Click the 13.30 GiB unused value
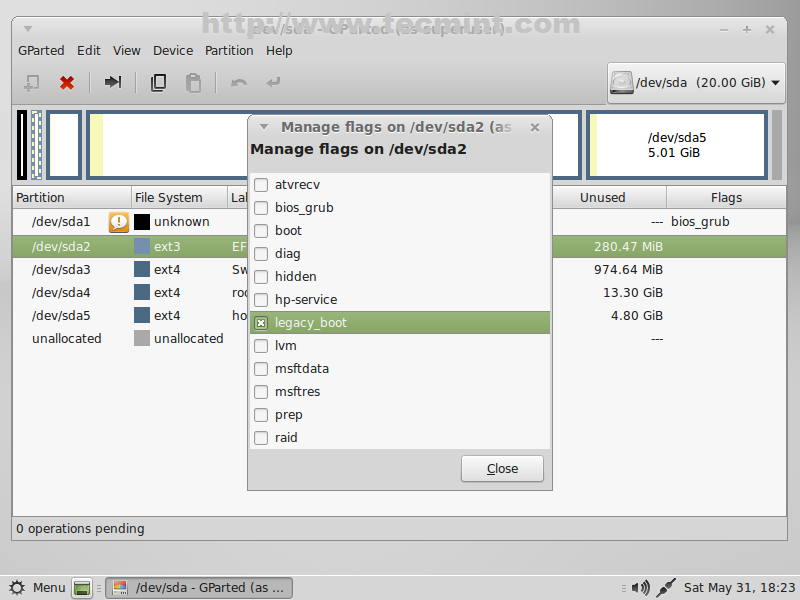 point(633,292)
